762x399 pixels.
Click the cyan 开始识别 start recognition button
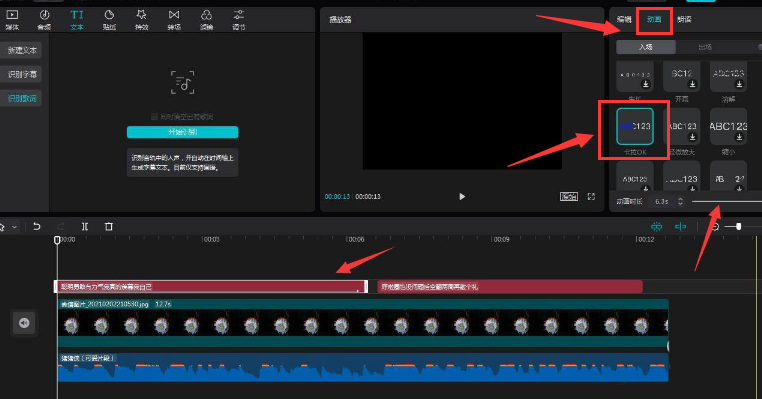tap(183, 132)
